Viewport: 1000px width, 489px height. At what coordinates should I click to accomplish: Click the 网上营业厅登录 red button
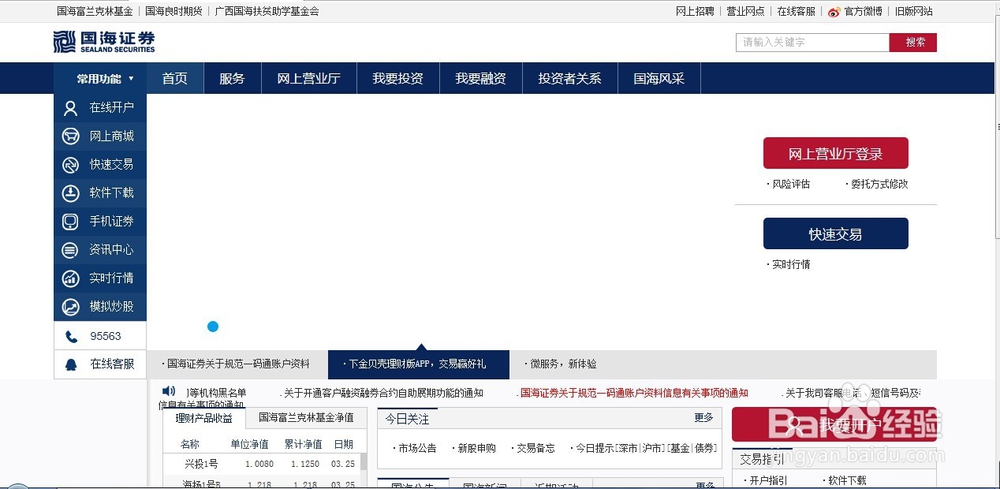tap(835, 153)
